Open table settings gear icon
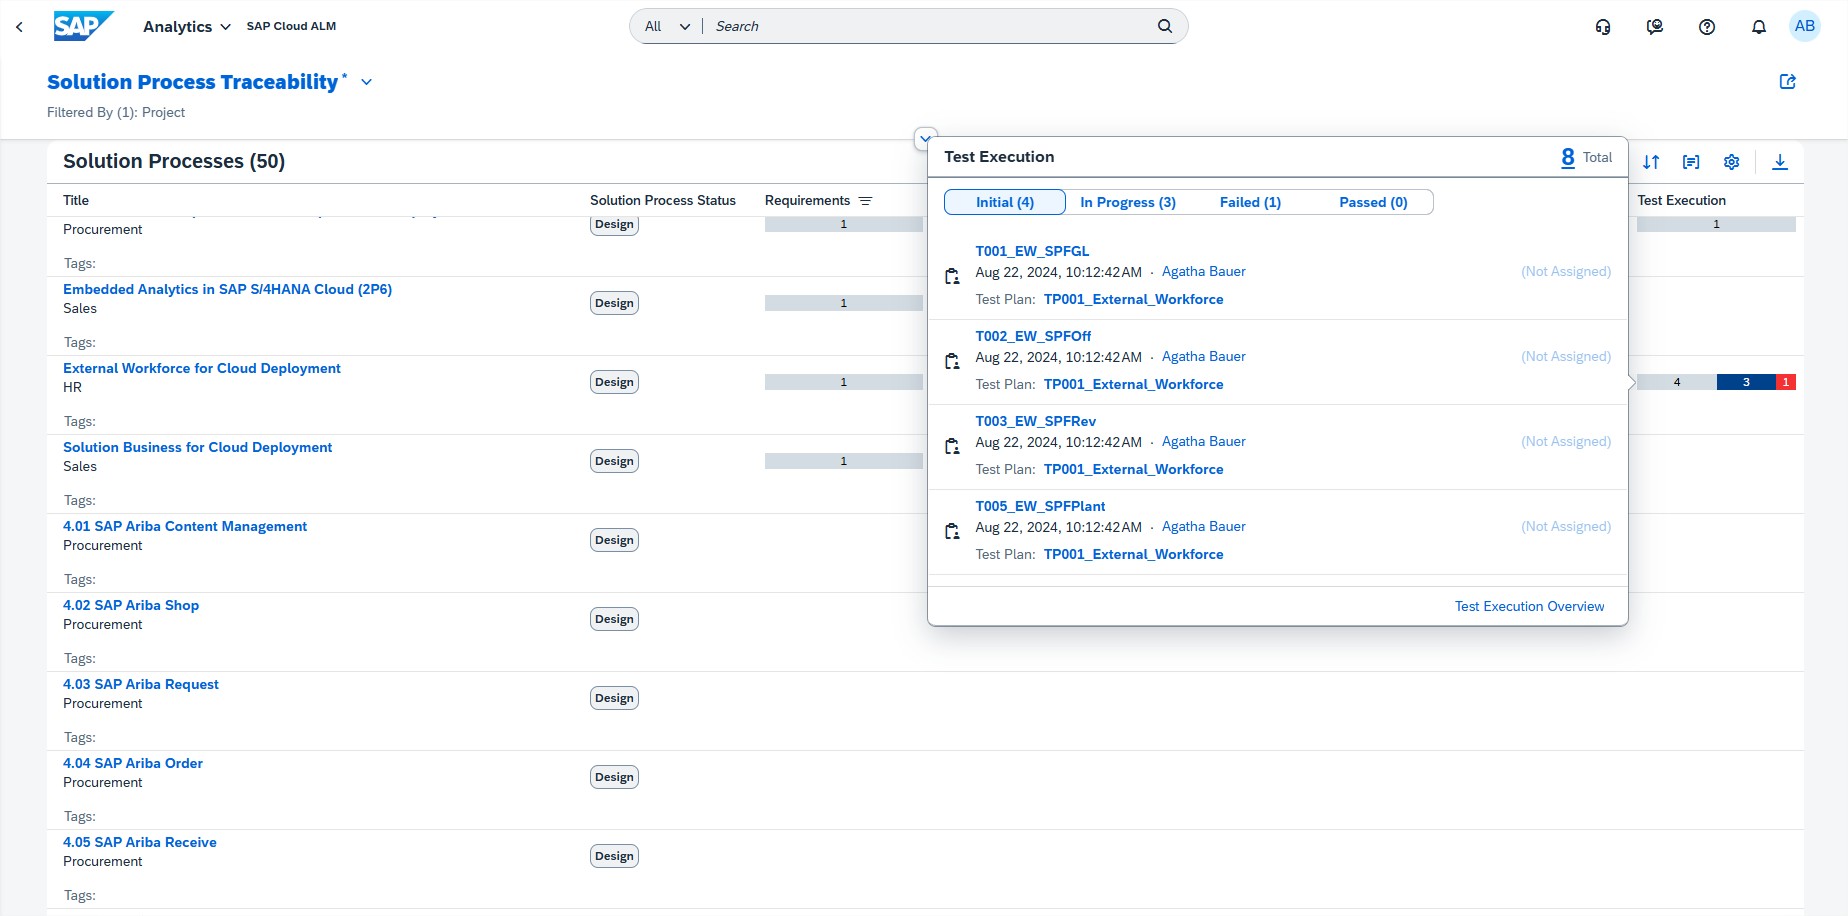Viewport: 1848px width, 916px height. pyautogui.click(x=1732, y=162)
